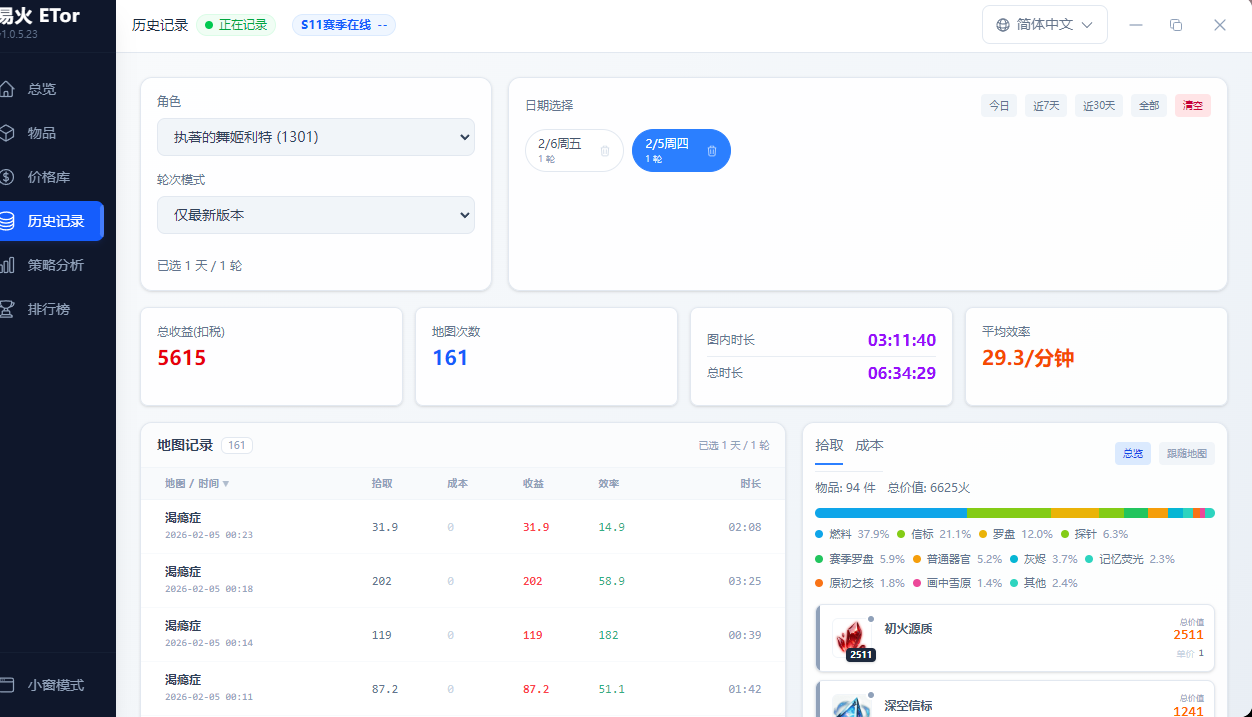This screenshot has width=1252, height=717.
Task: Switch to the 成本 tab
Action: click(x=869, y=446)
